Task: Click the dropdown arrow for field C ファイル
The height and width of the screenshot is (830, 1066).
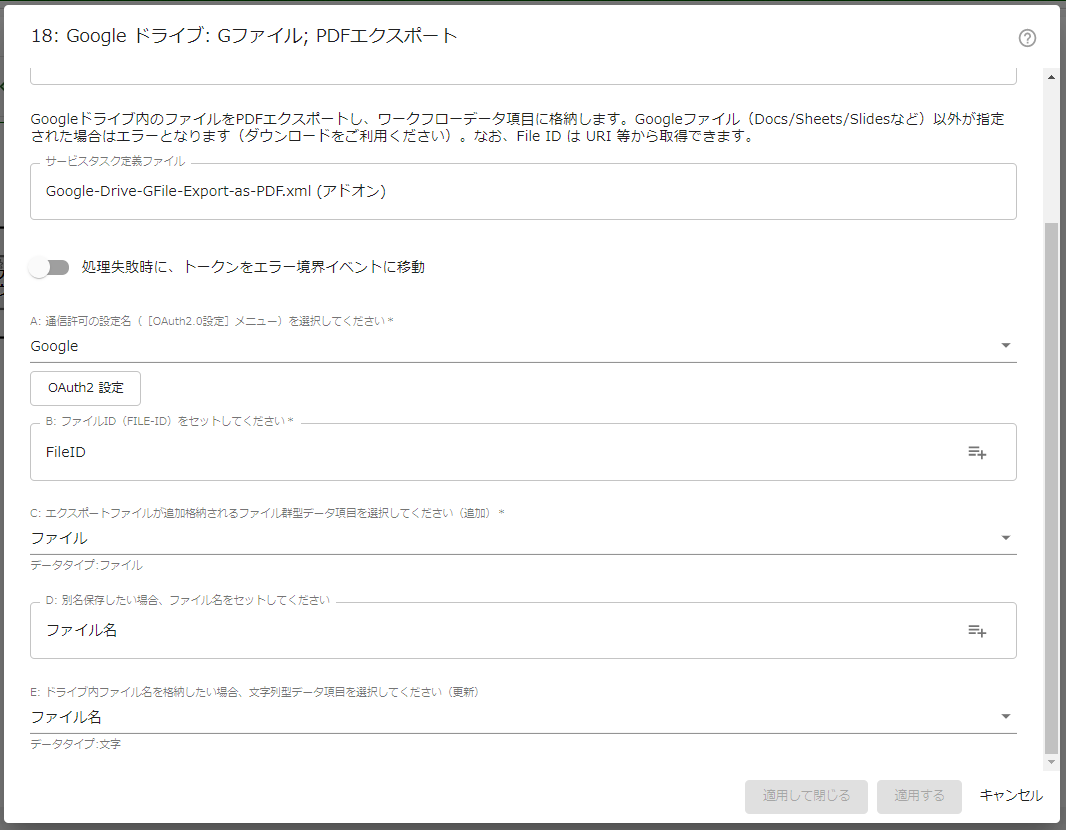Action: [x=1006, y=538]
